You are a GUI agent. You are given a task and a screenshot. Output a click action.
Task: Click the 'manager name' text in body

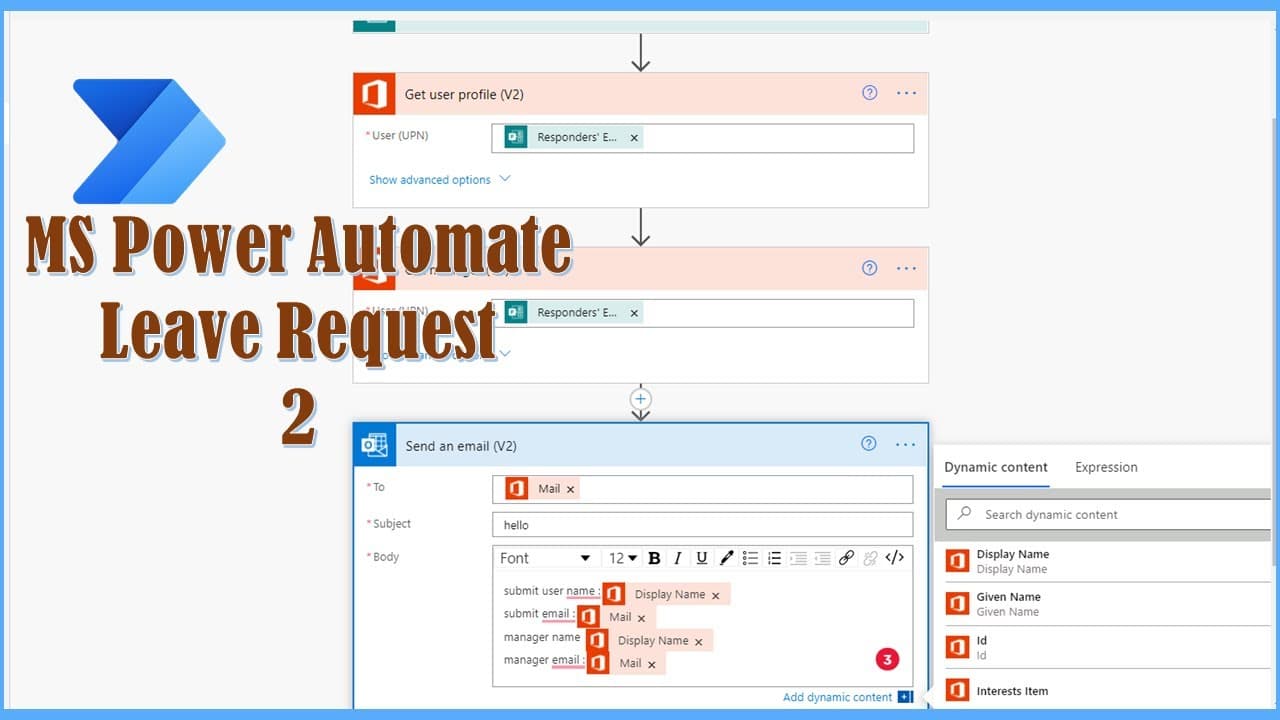pos(542,637)
